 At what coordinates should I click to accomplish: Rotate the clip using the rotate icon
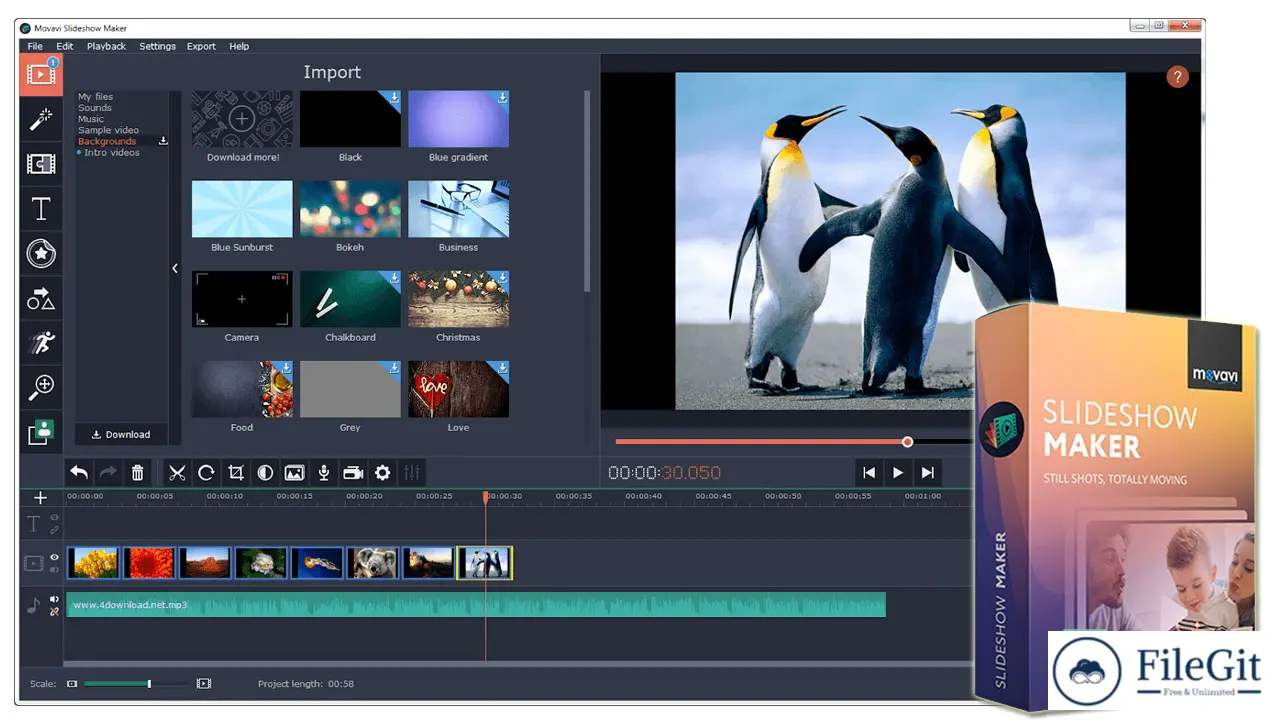pyautogui.click(x=206, y=473)
